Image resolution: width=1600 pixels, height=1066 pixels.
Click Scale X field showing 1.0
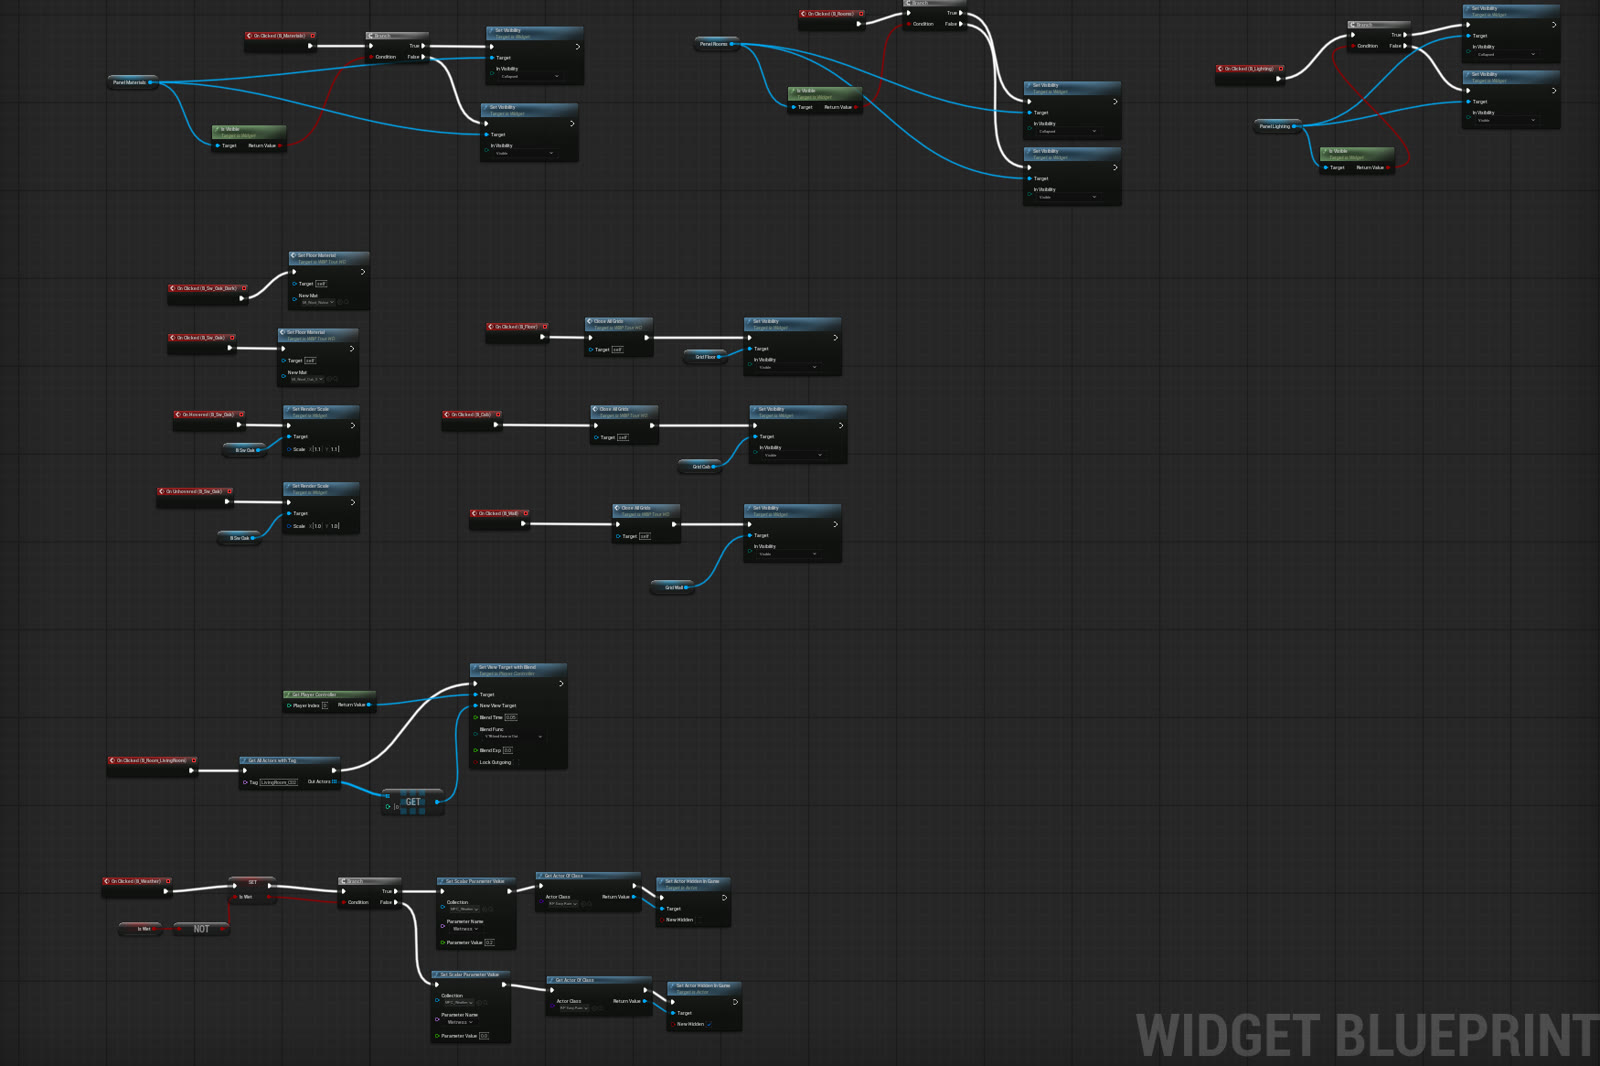(x=318, y=526)
